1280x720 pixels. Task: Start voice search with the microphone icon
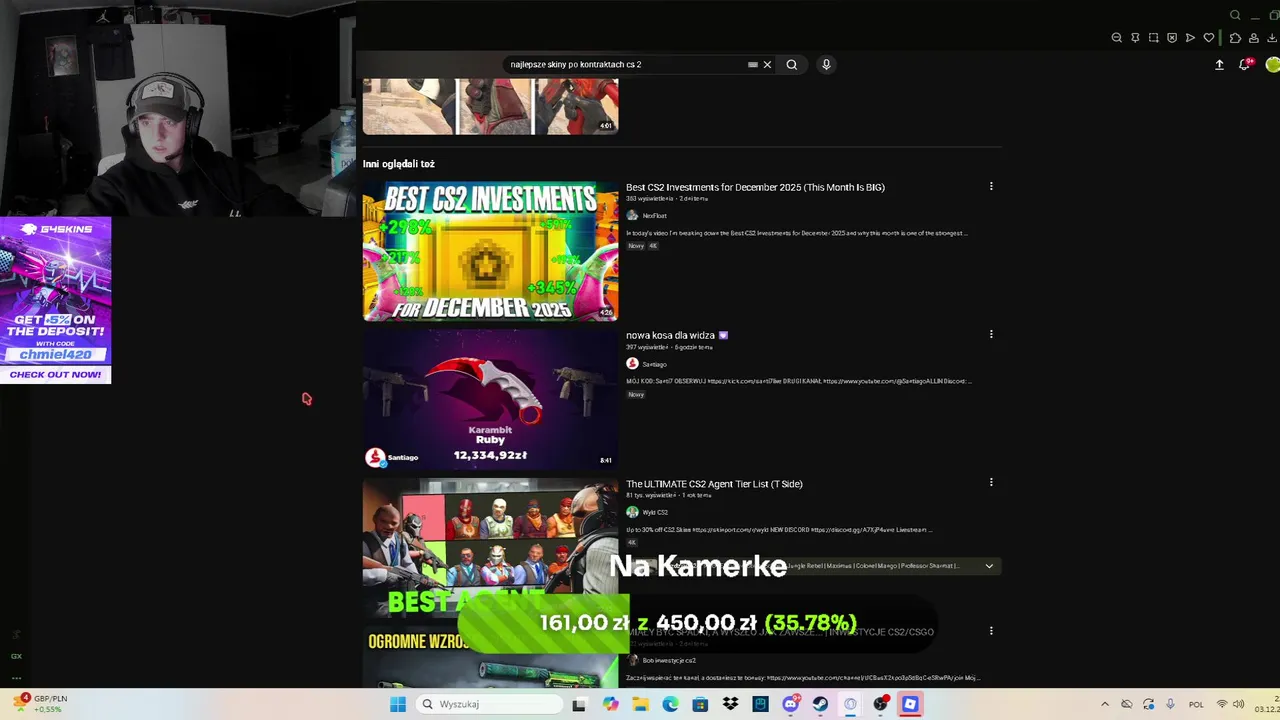(826, 64)
